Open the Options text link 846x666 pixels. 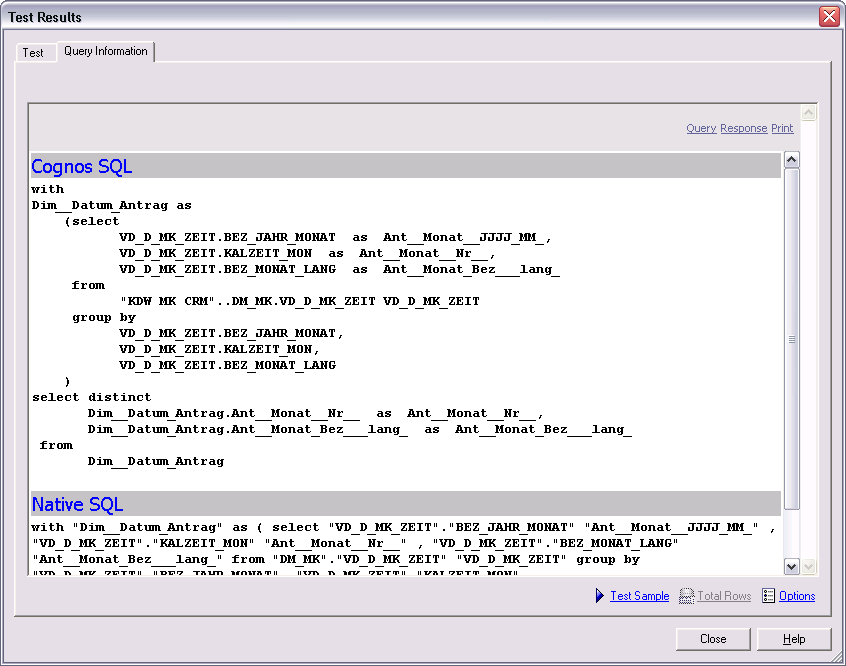(x=797, y=596)
